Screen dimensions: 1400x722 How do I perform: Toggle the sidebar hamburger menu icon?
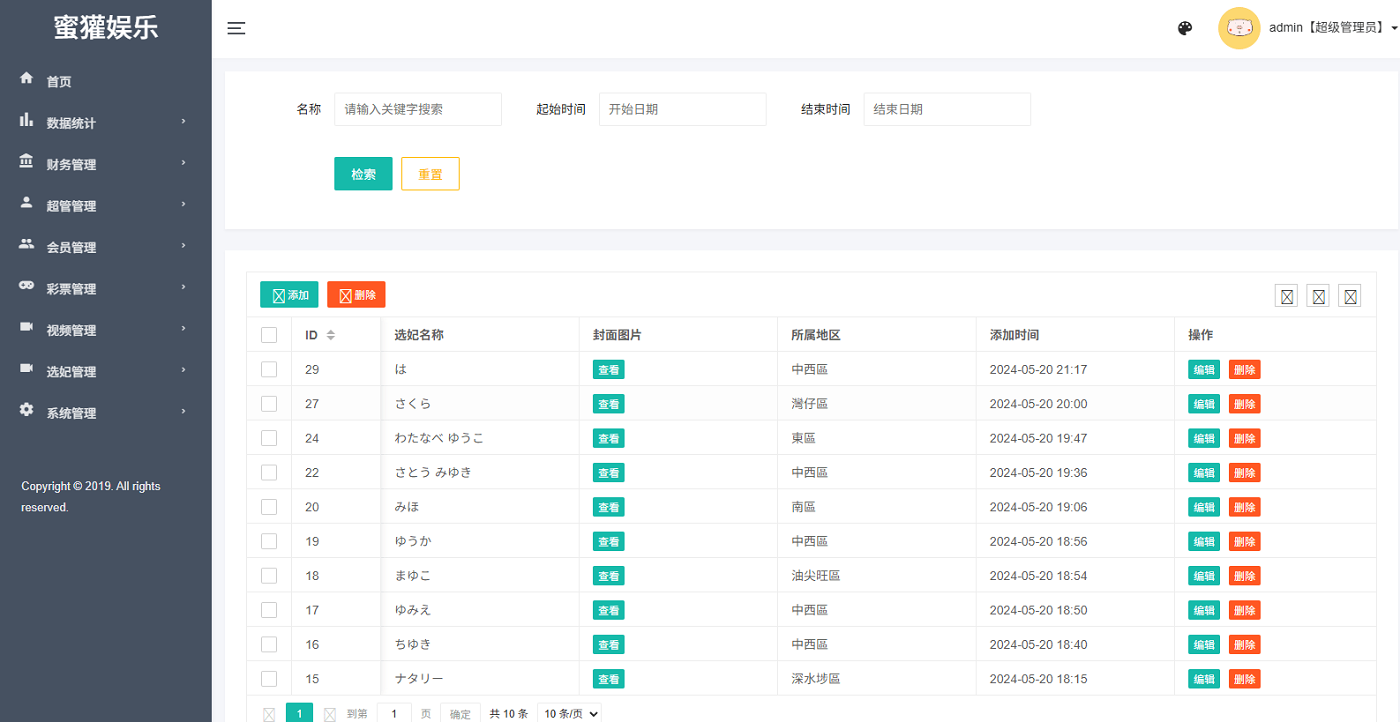click(x=236, y=28)
